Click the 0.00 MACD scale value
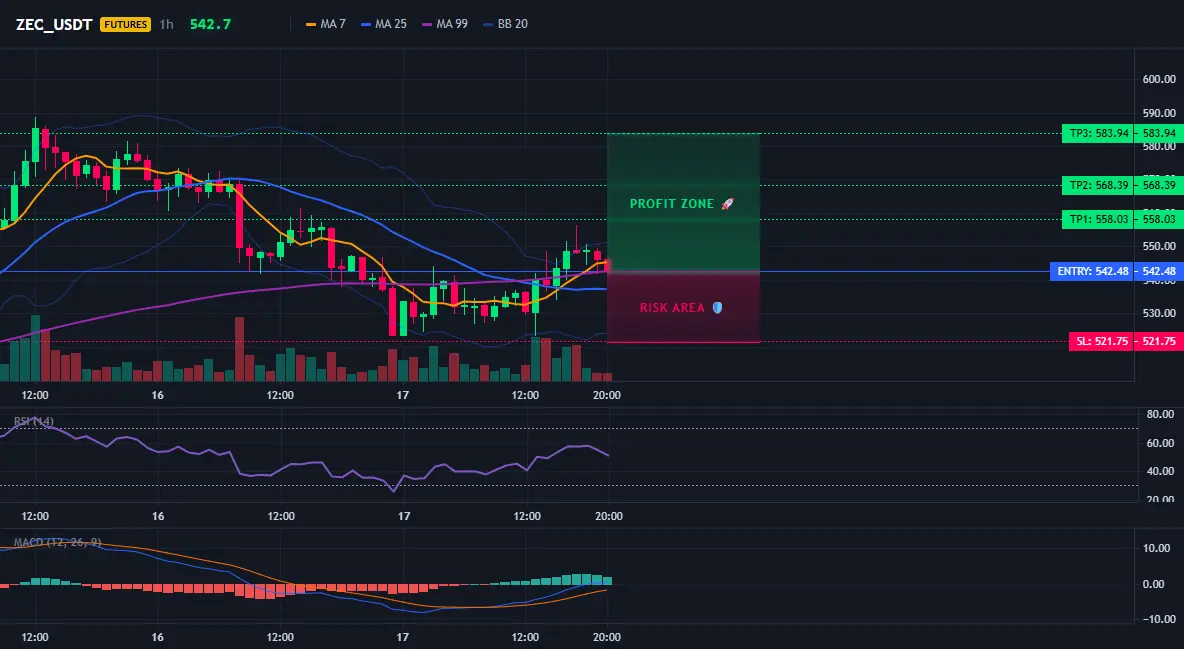This screenshot has height=649, width=1184. tap(1153, 584)
